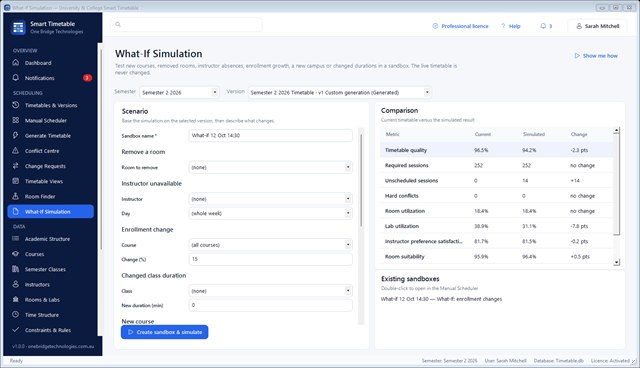
Task: Click the red notifications count badge
Action: 87,78
